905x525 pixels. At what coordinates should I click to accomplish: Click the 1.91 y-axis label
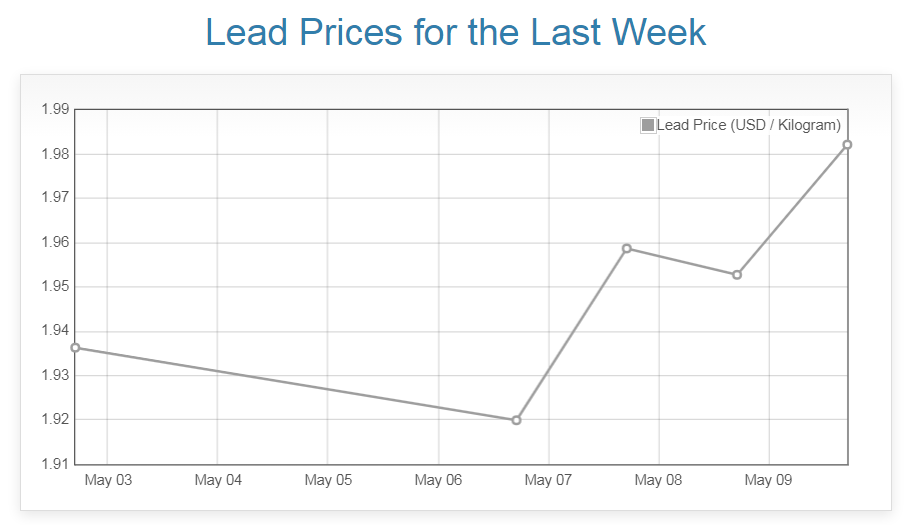[x=54, y=464]
